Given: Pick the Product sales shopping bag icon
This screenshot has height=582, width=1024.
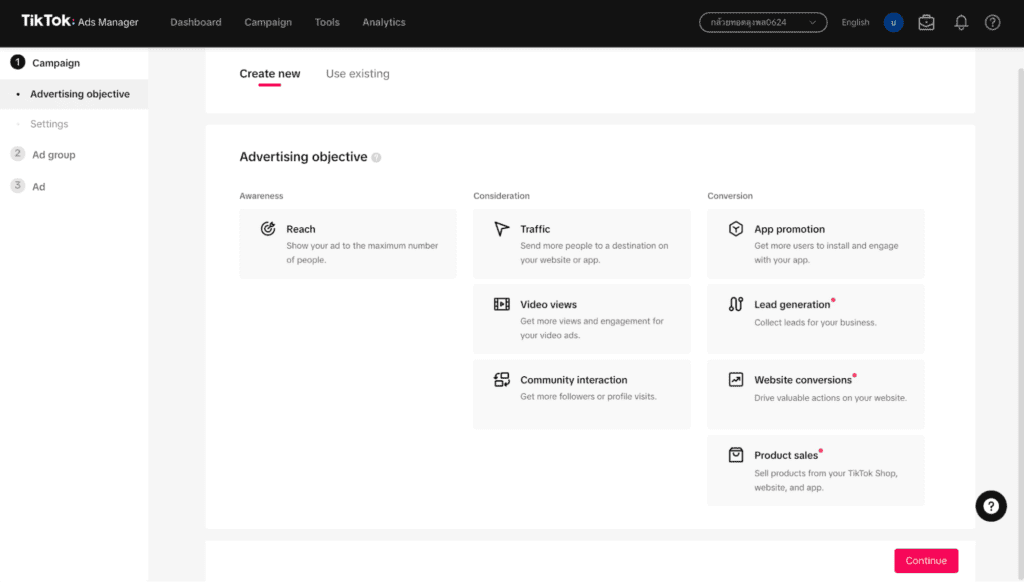Looking at the screenshot, I should tap(736, 455).
